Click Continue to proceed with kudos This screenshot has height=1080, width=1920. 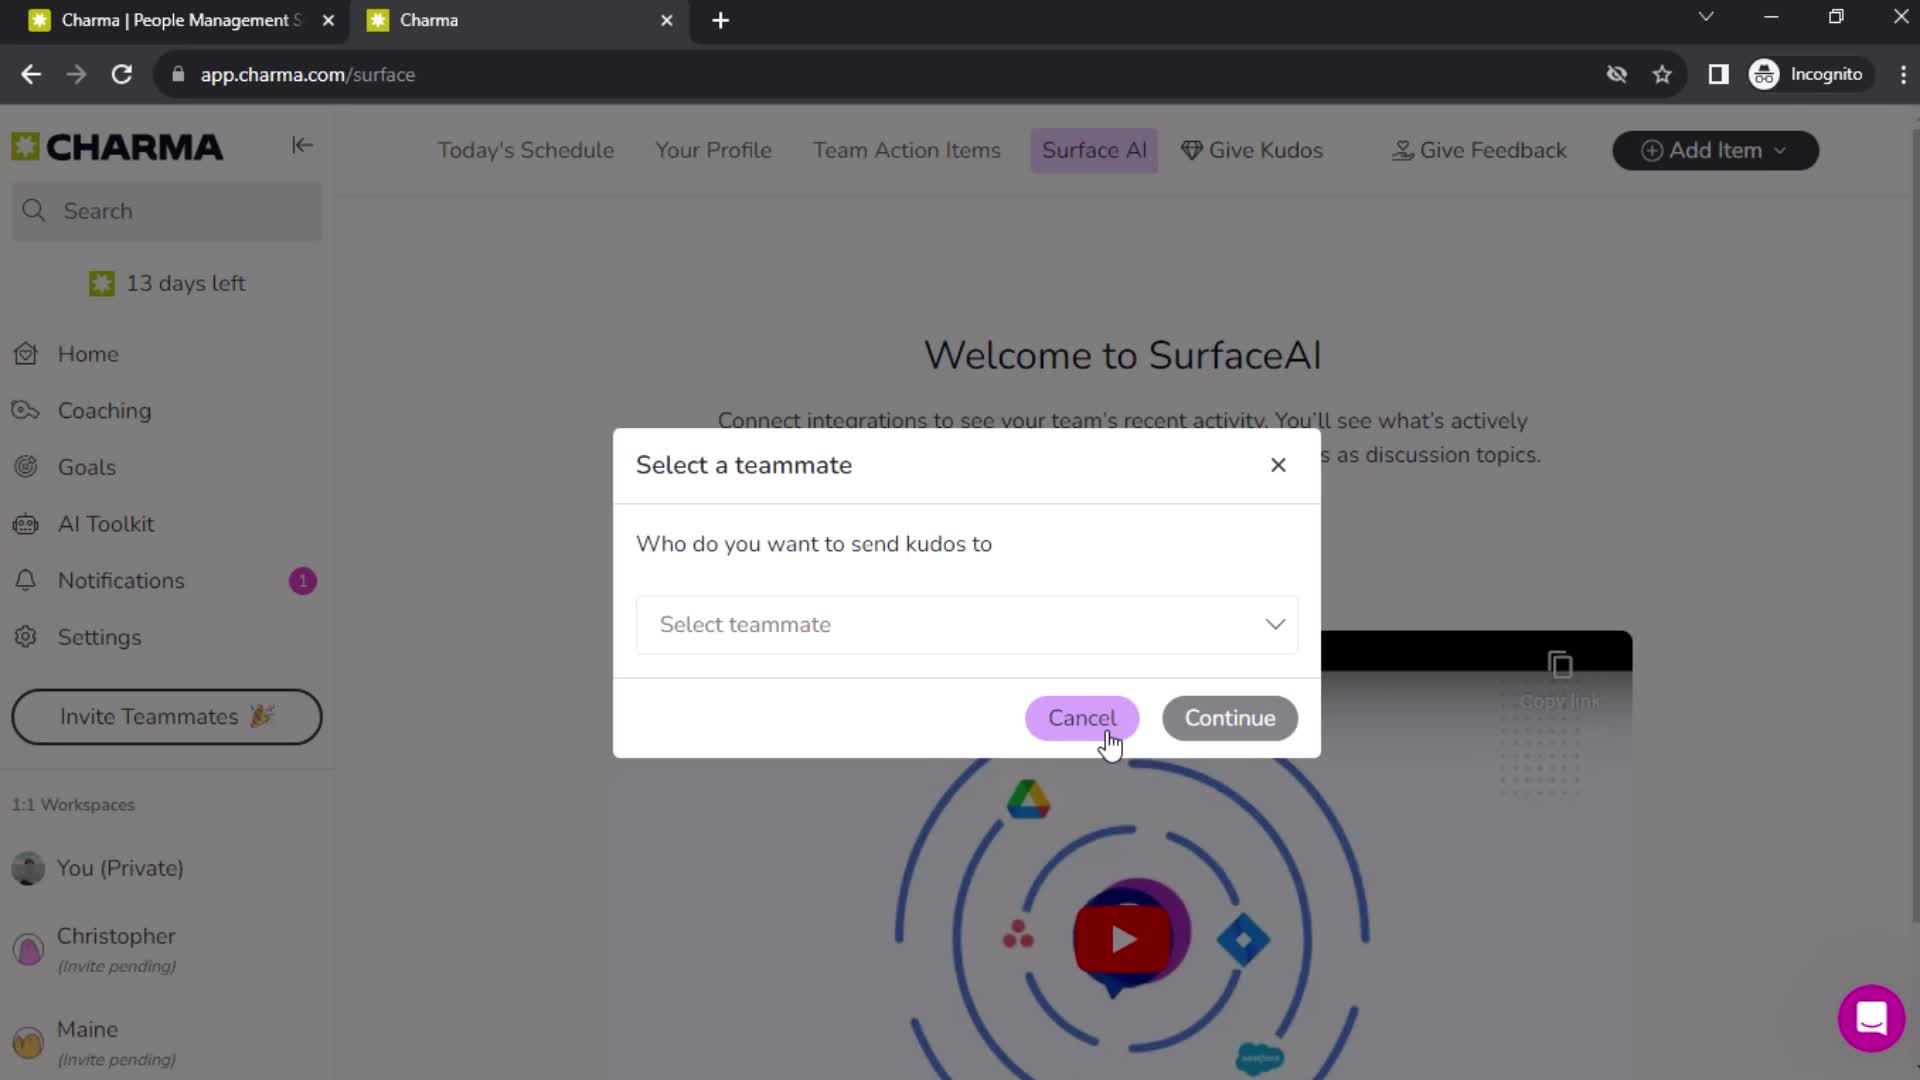click(x=1230, y=716)
